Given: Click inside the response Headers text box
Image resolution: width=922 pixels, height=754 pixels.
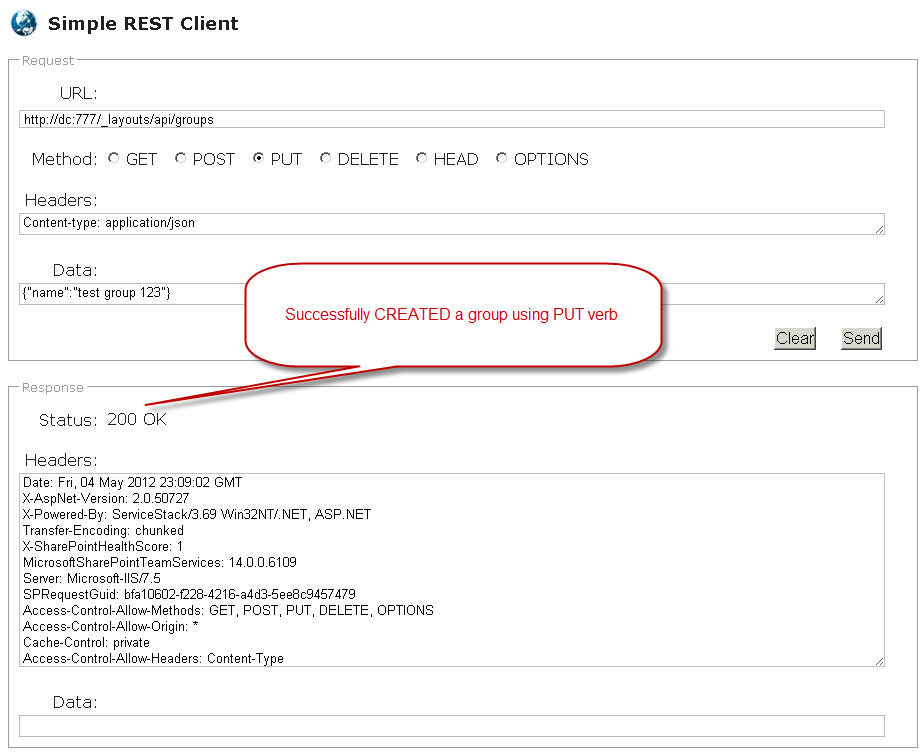Looking at the screenshot, I should (x=451, y=569).
